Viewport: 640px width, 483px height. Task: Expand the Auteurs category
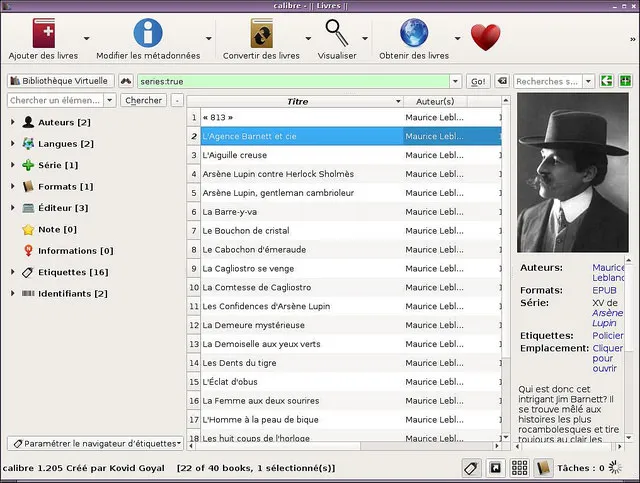pyautogui.click(x=12, y=122)
